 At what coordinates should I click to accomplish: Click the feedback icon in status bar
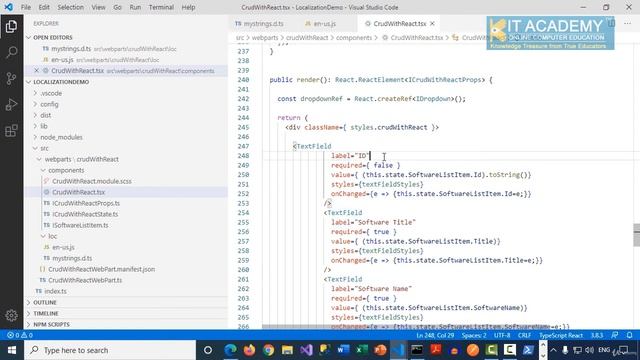tap(615, 335)
